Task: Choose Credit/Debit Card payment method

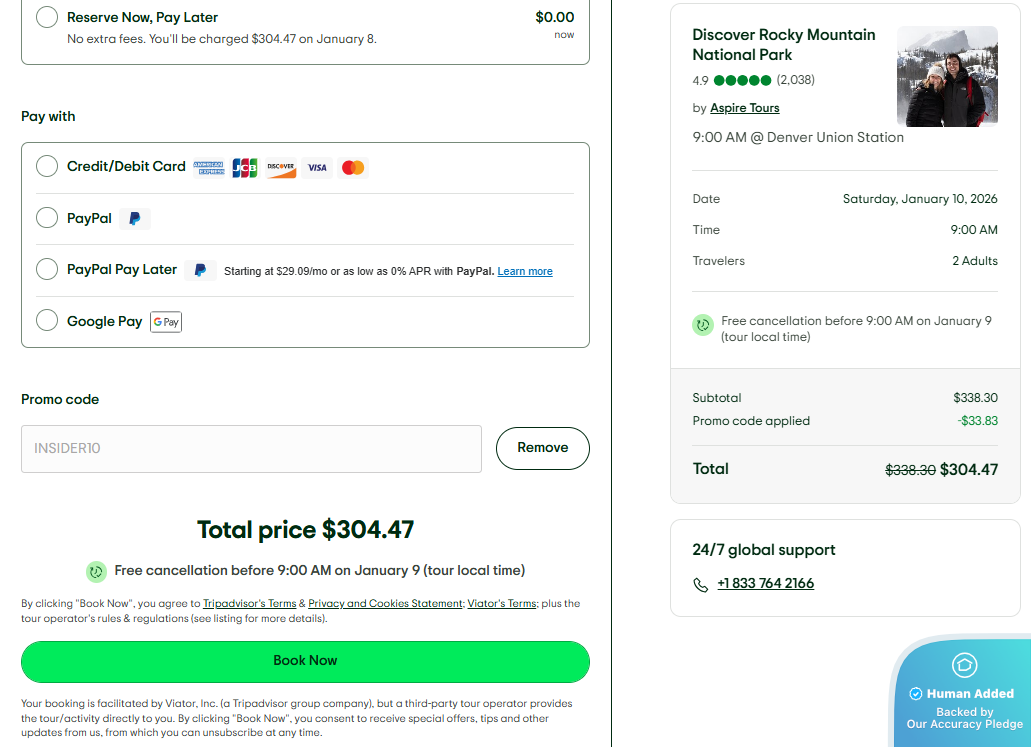Action: tap(47, 166)
